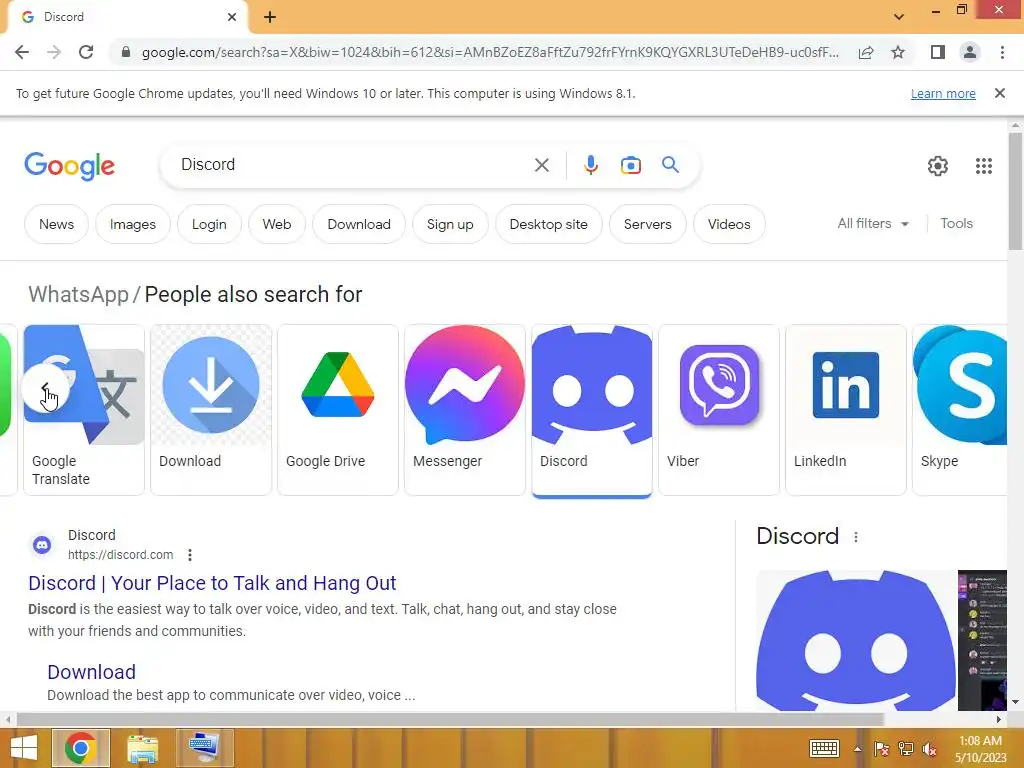Click the touch keyboard tray icon
Image resolution: width=1024 pixels, height=768 pixels.
pyautogui.click(x=824, y=748)
